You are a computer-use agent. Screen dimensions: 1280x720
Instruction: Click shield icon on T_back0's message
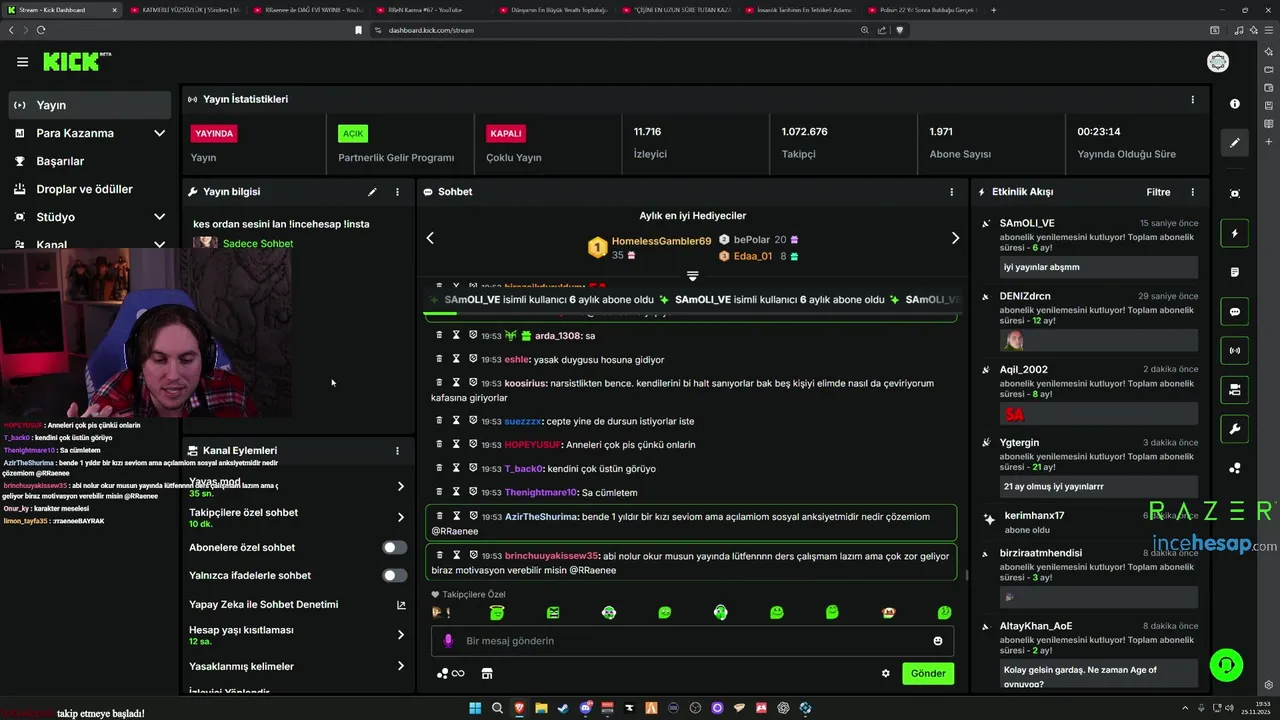tap(473, 468)
